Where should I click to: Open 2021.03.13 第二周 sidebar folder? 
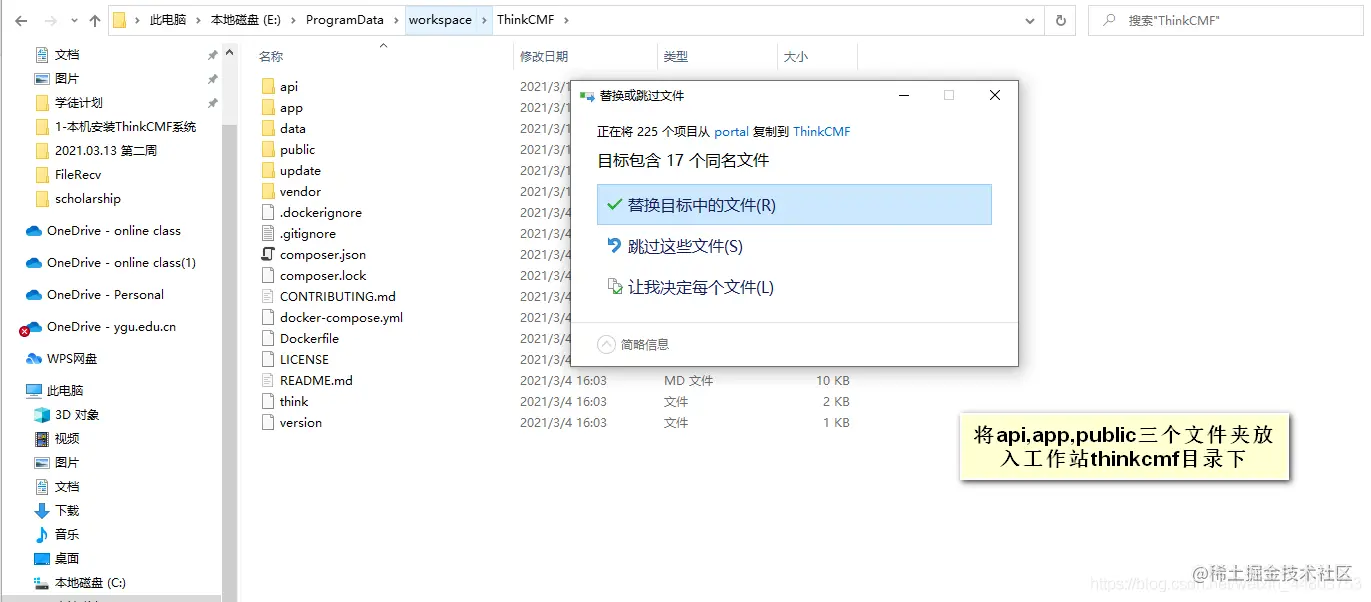(x=105, y=151)
